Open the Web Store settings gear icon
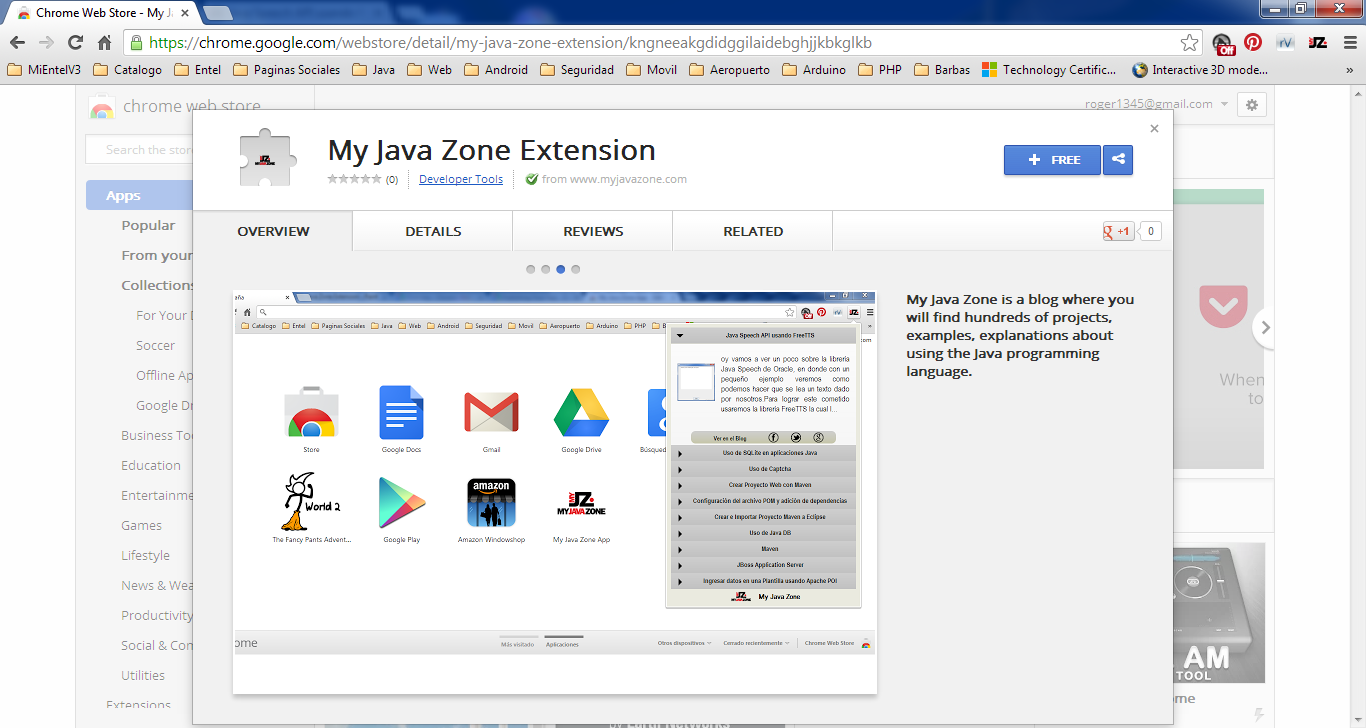 [x=1251, y=104]
